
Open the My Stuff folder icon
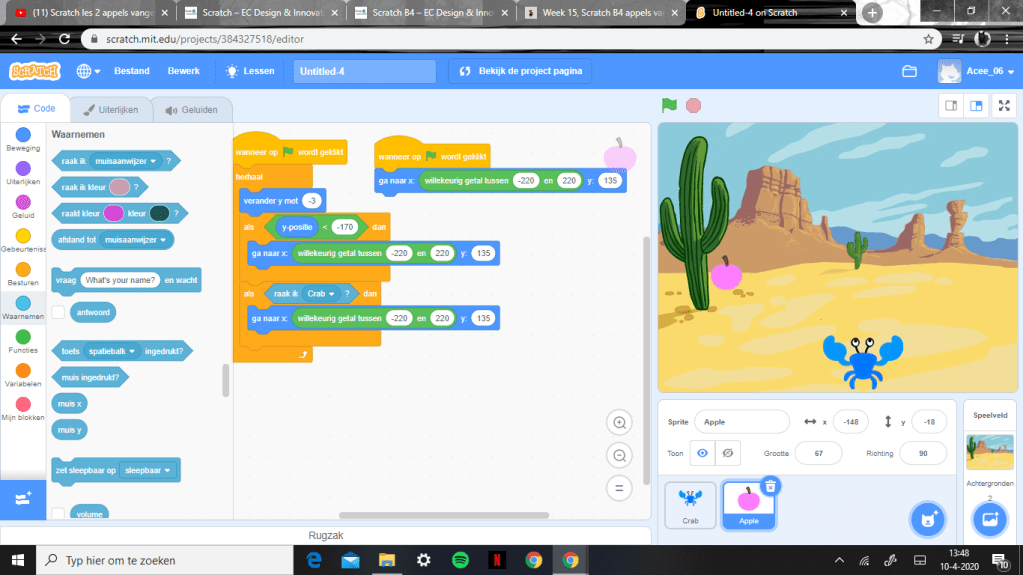tap(909, 71)
